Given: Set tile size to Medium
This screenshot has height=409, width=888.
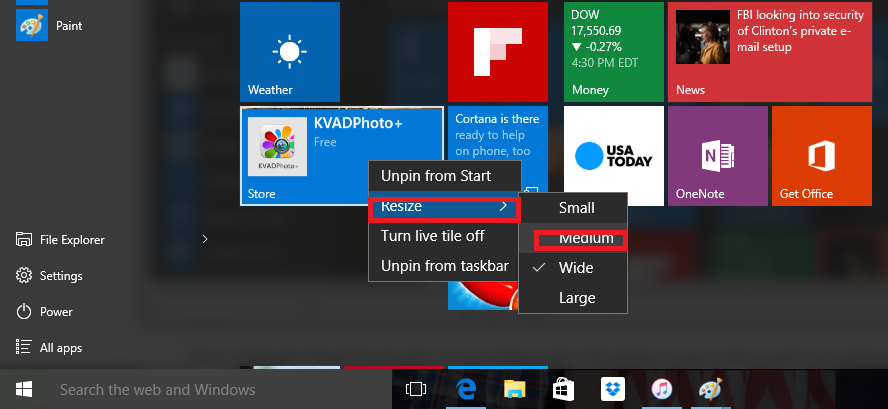Looking at the screenshot, I should tap(573, 238).
